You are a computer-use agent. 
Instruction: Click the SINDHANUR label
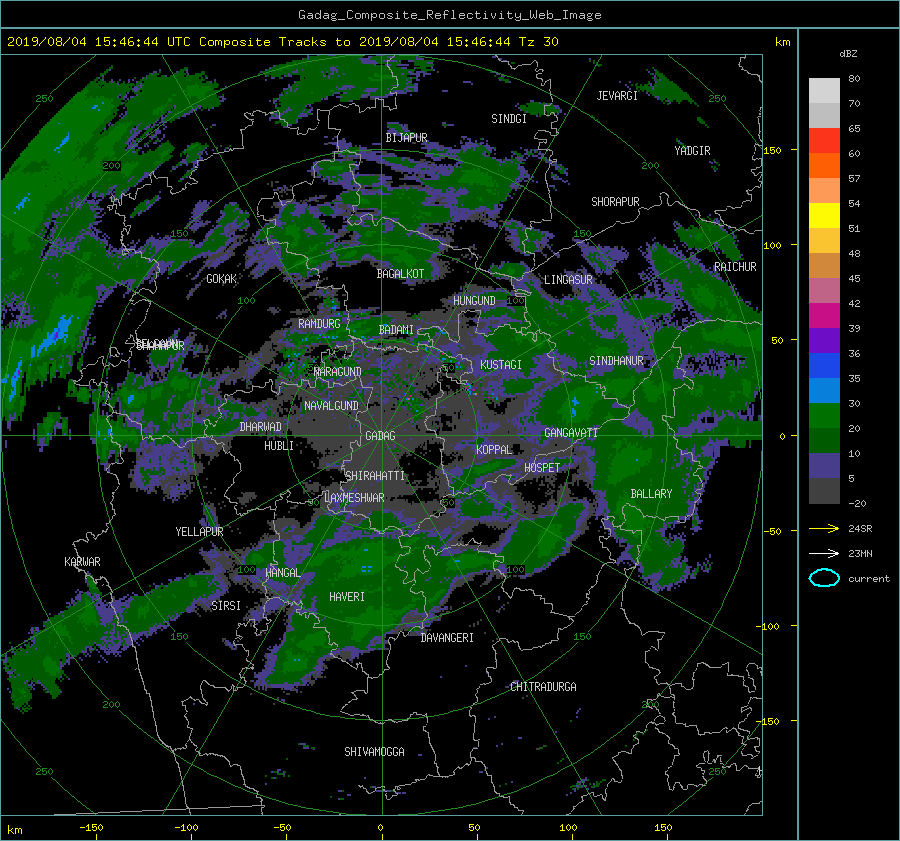[x=616, y=361]
